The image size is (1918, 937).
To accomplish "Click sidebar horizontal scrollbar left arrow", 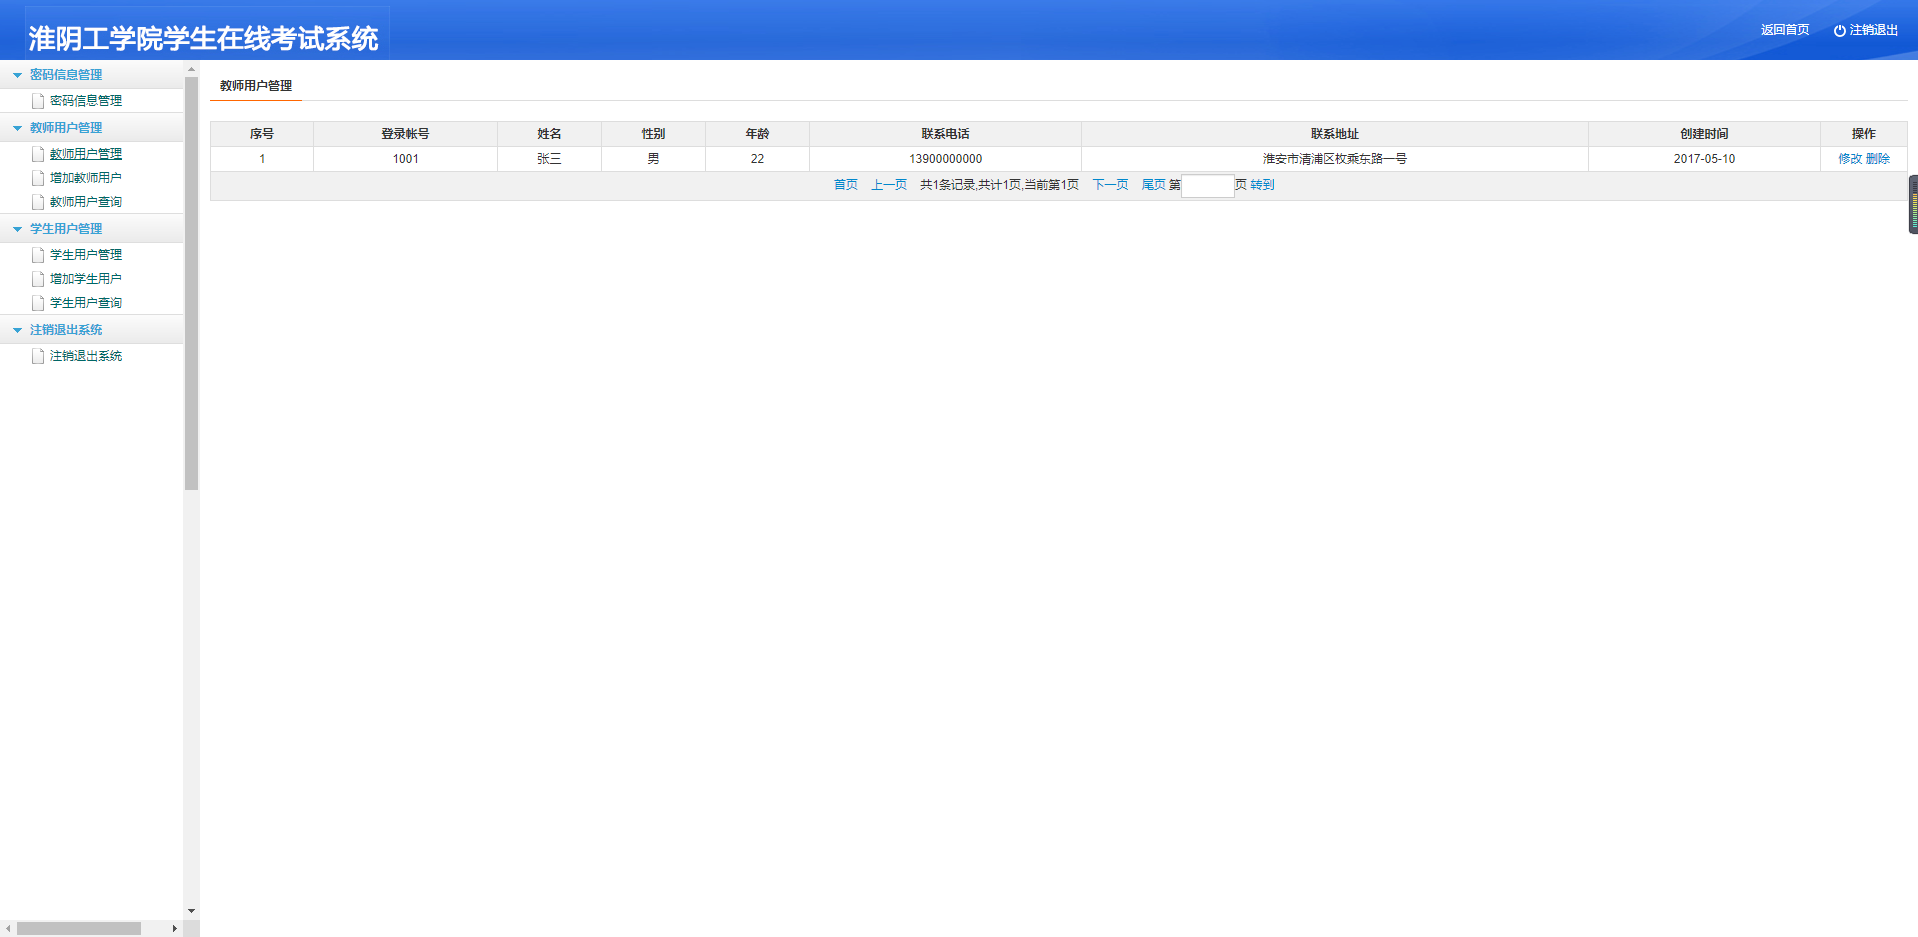I will pos(8,928).
